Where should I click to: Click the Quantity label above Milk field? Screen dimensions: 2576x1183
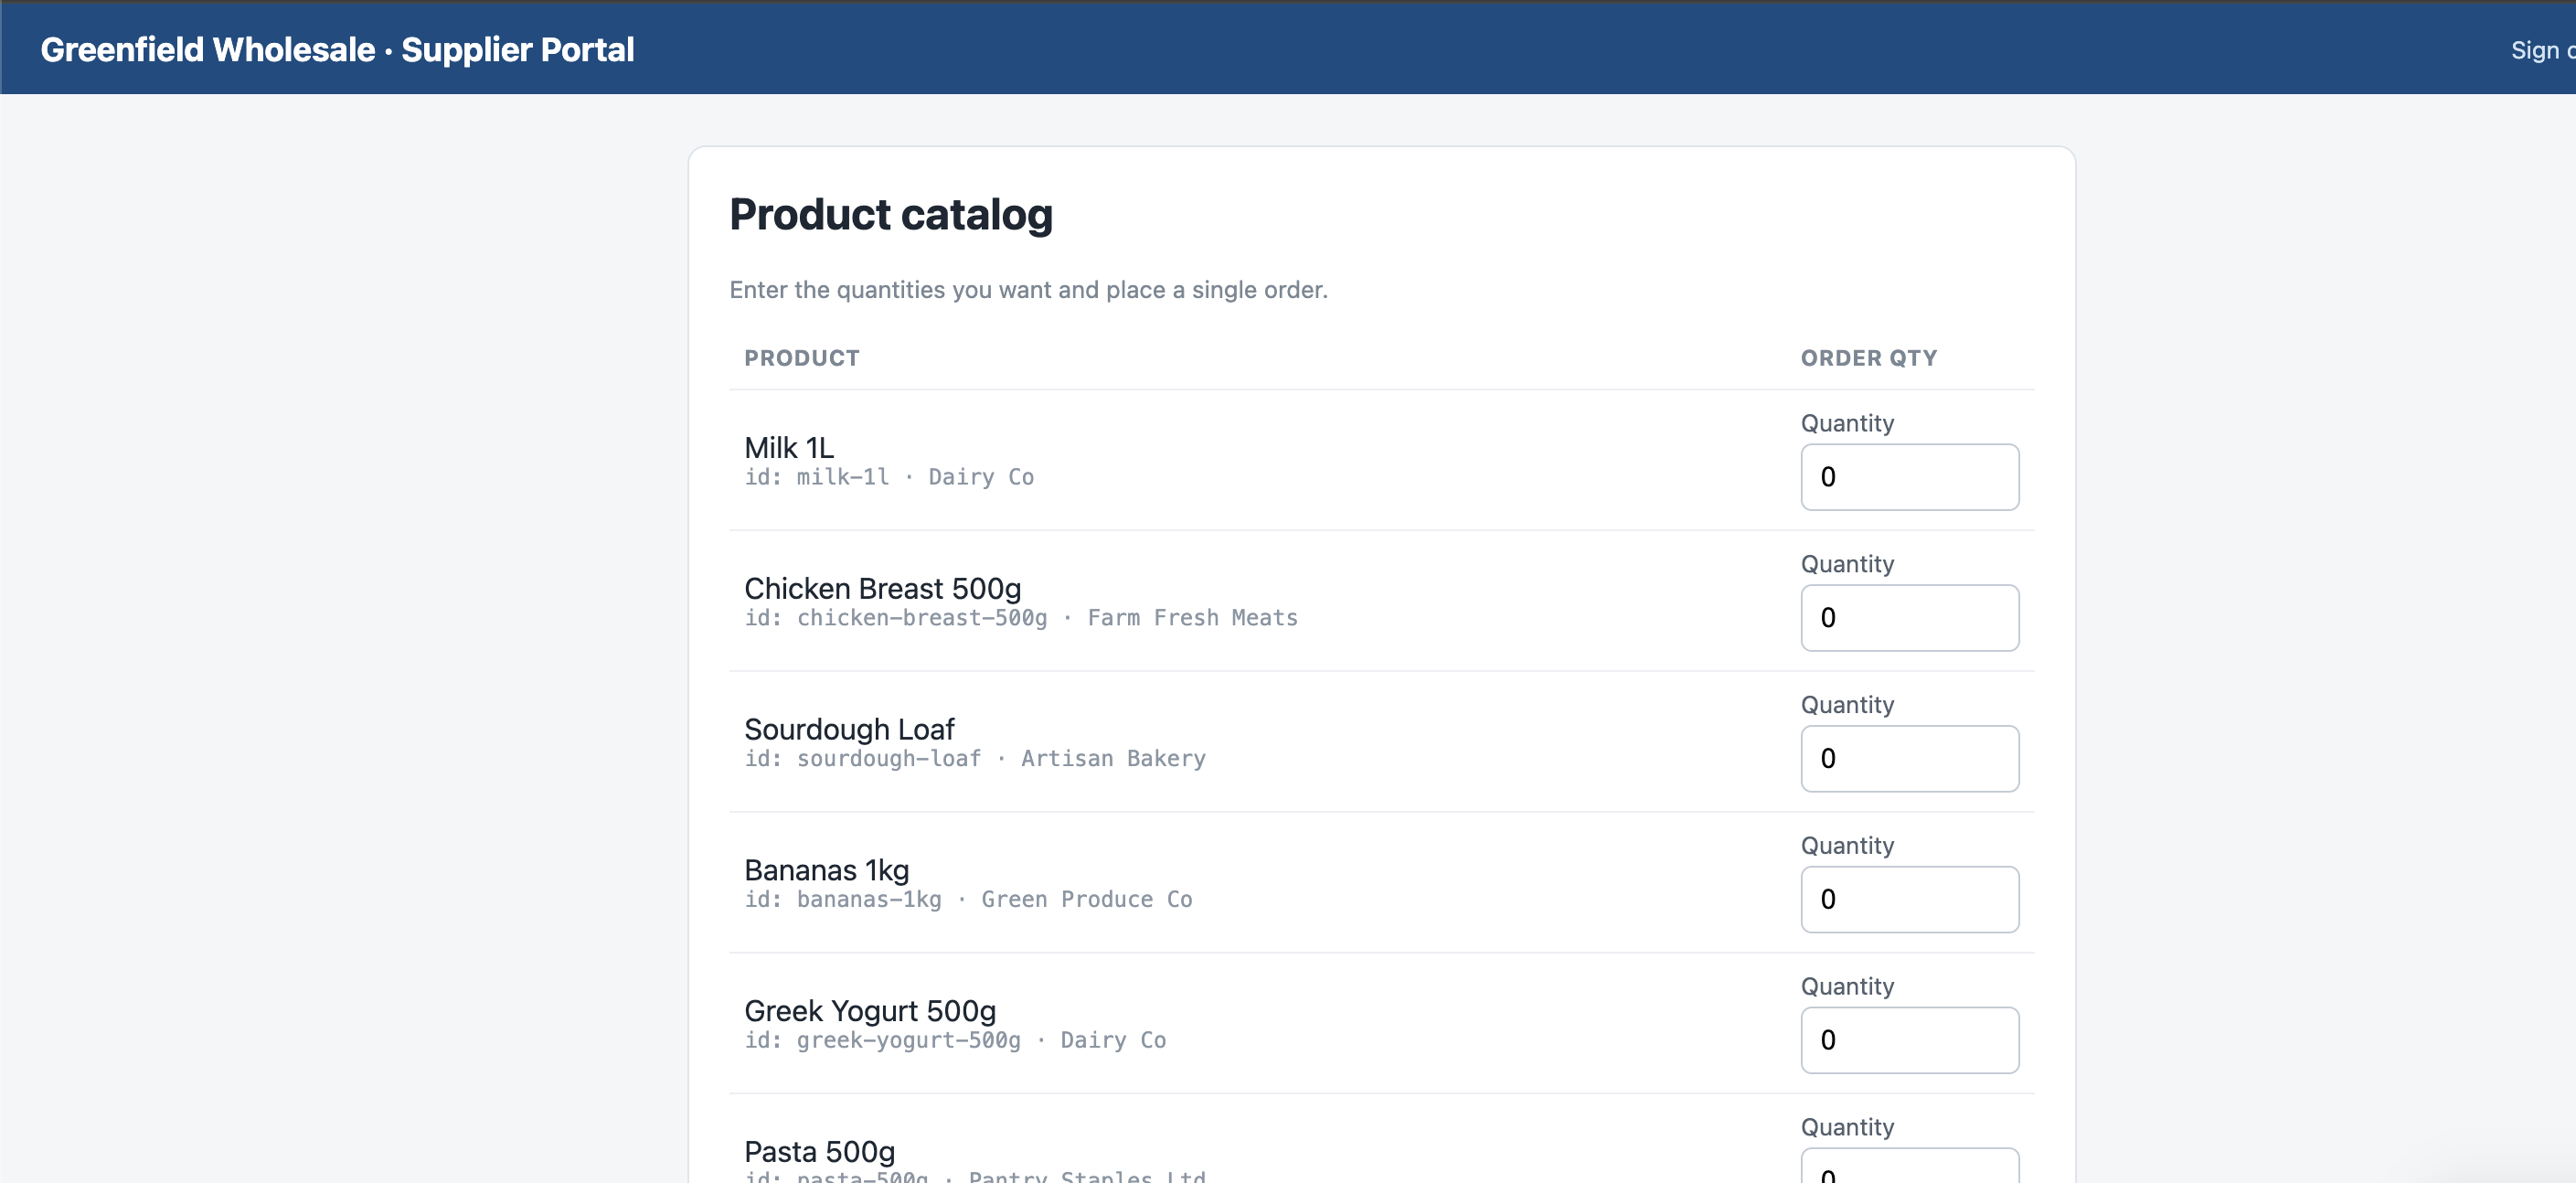[x=1847, y=423]
